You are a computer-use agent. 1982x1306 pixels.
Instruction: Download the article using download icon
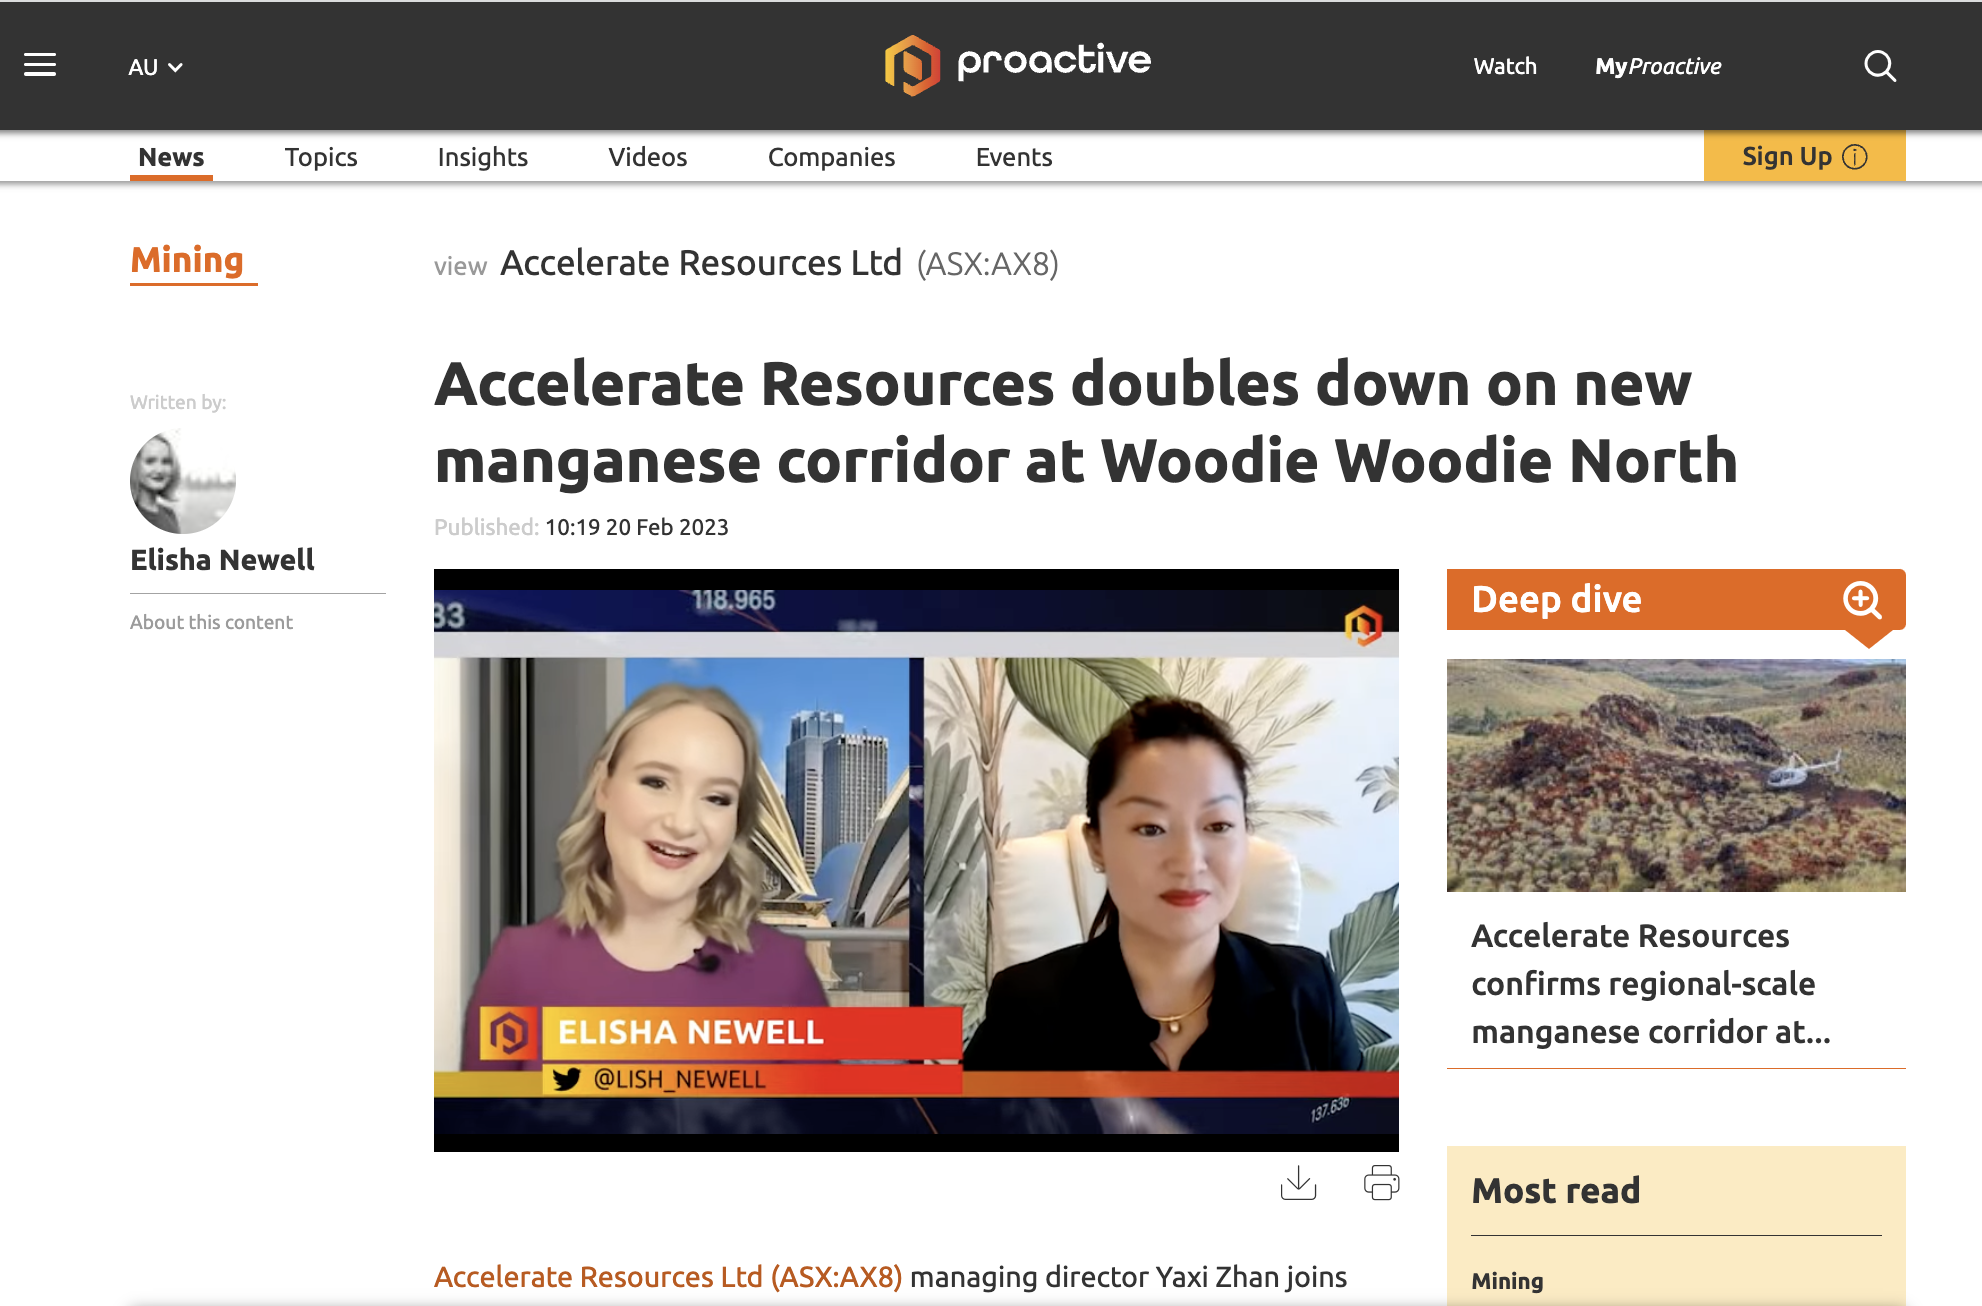pos(1298,1183)
